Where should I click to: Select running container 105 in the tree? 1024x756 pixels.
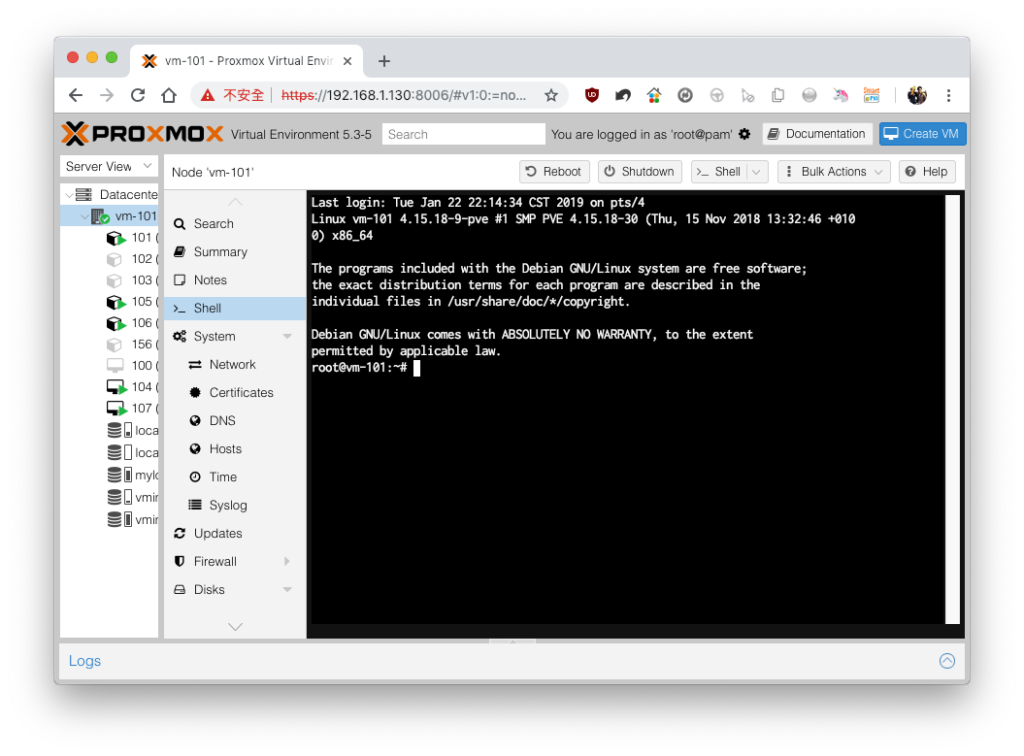coord(133,302)
